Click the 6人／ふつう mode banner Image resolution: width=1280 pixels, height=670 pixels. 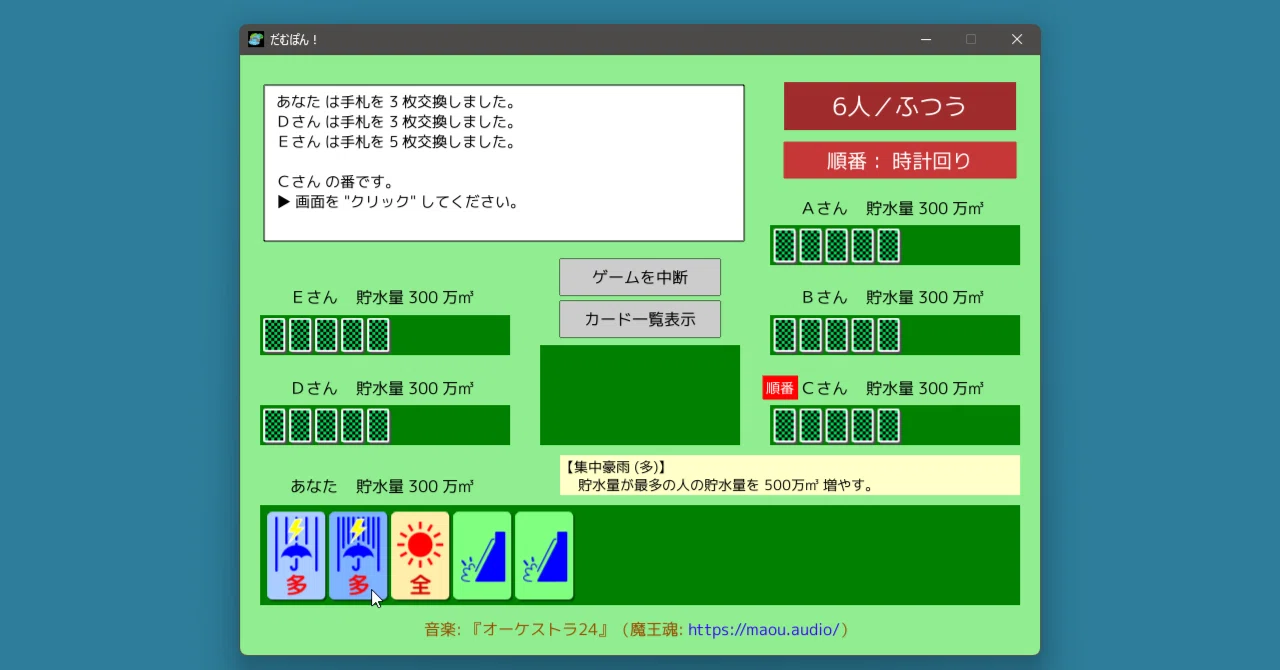(900, 106)
